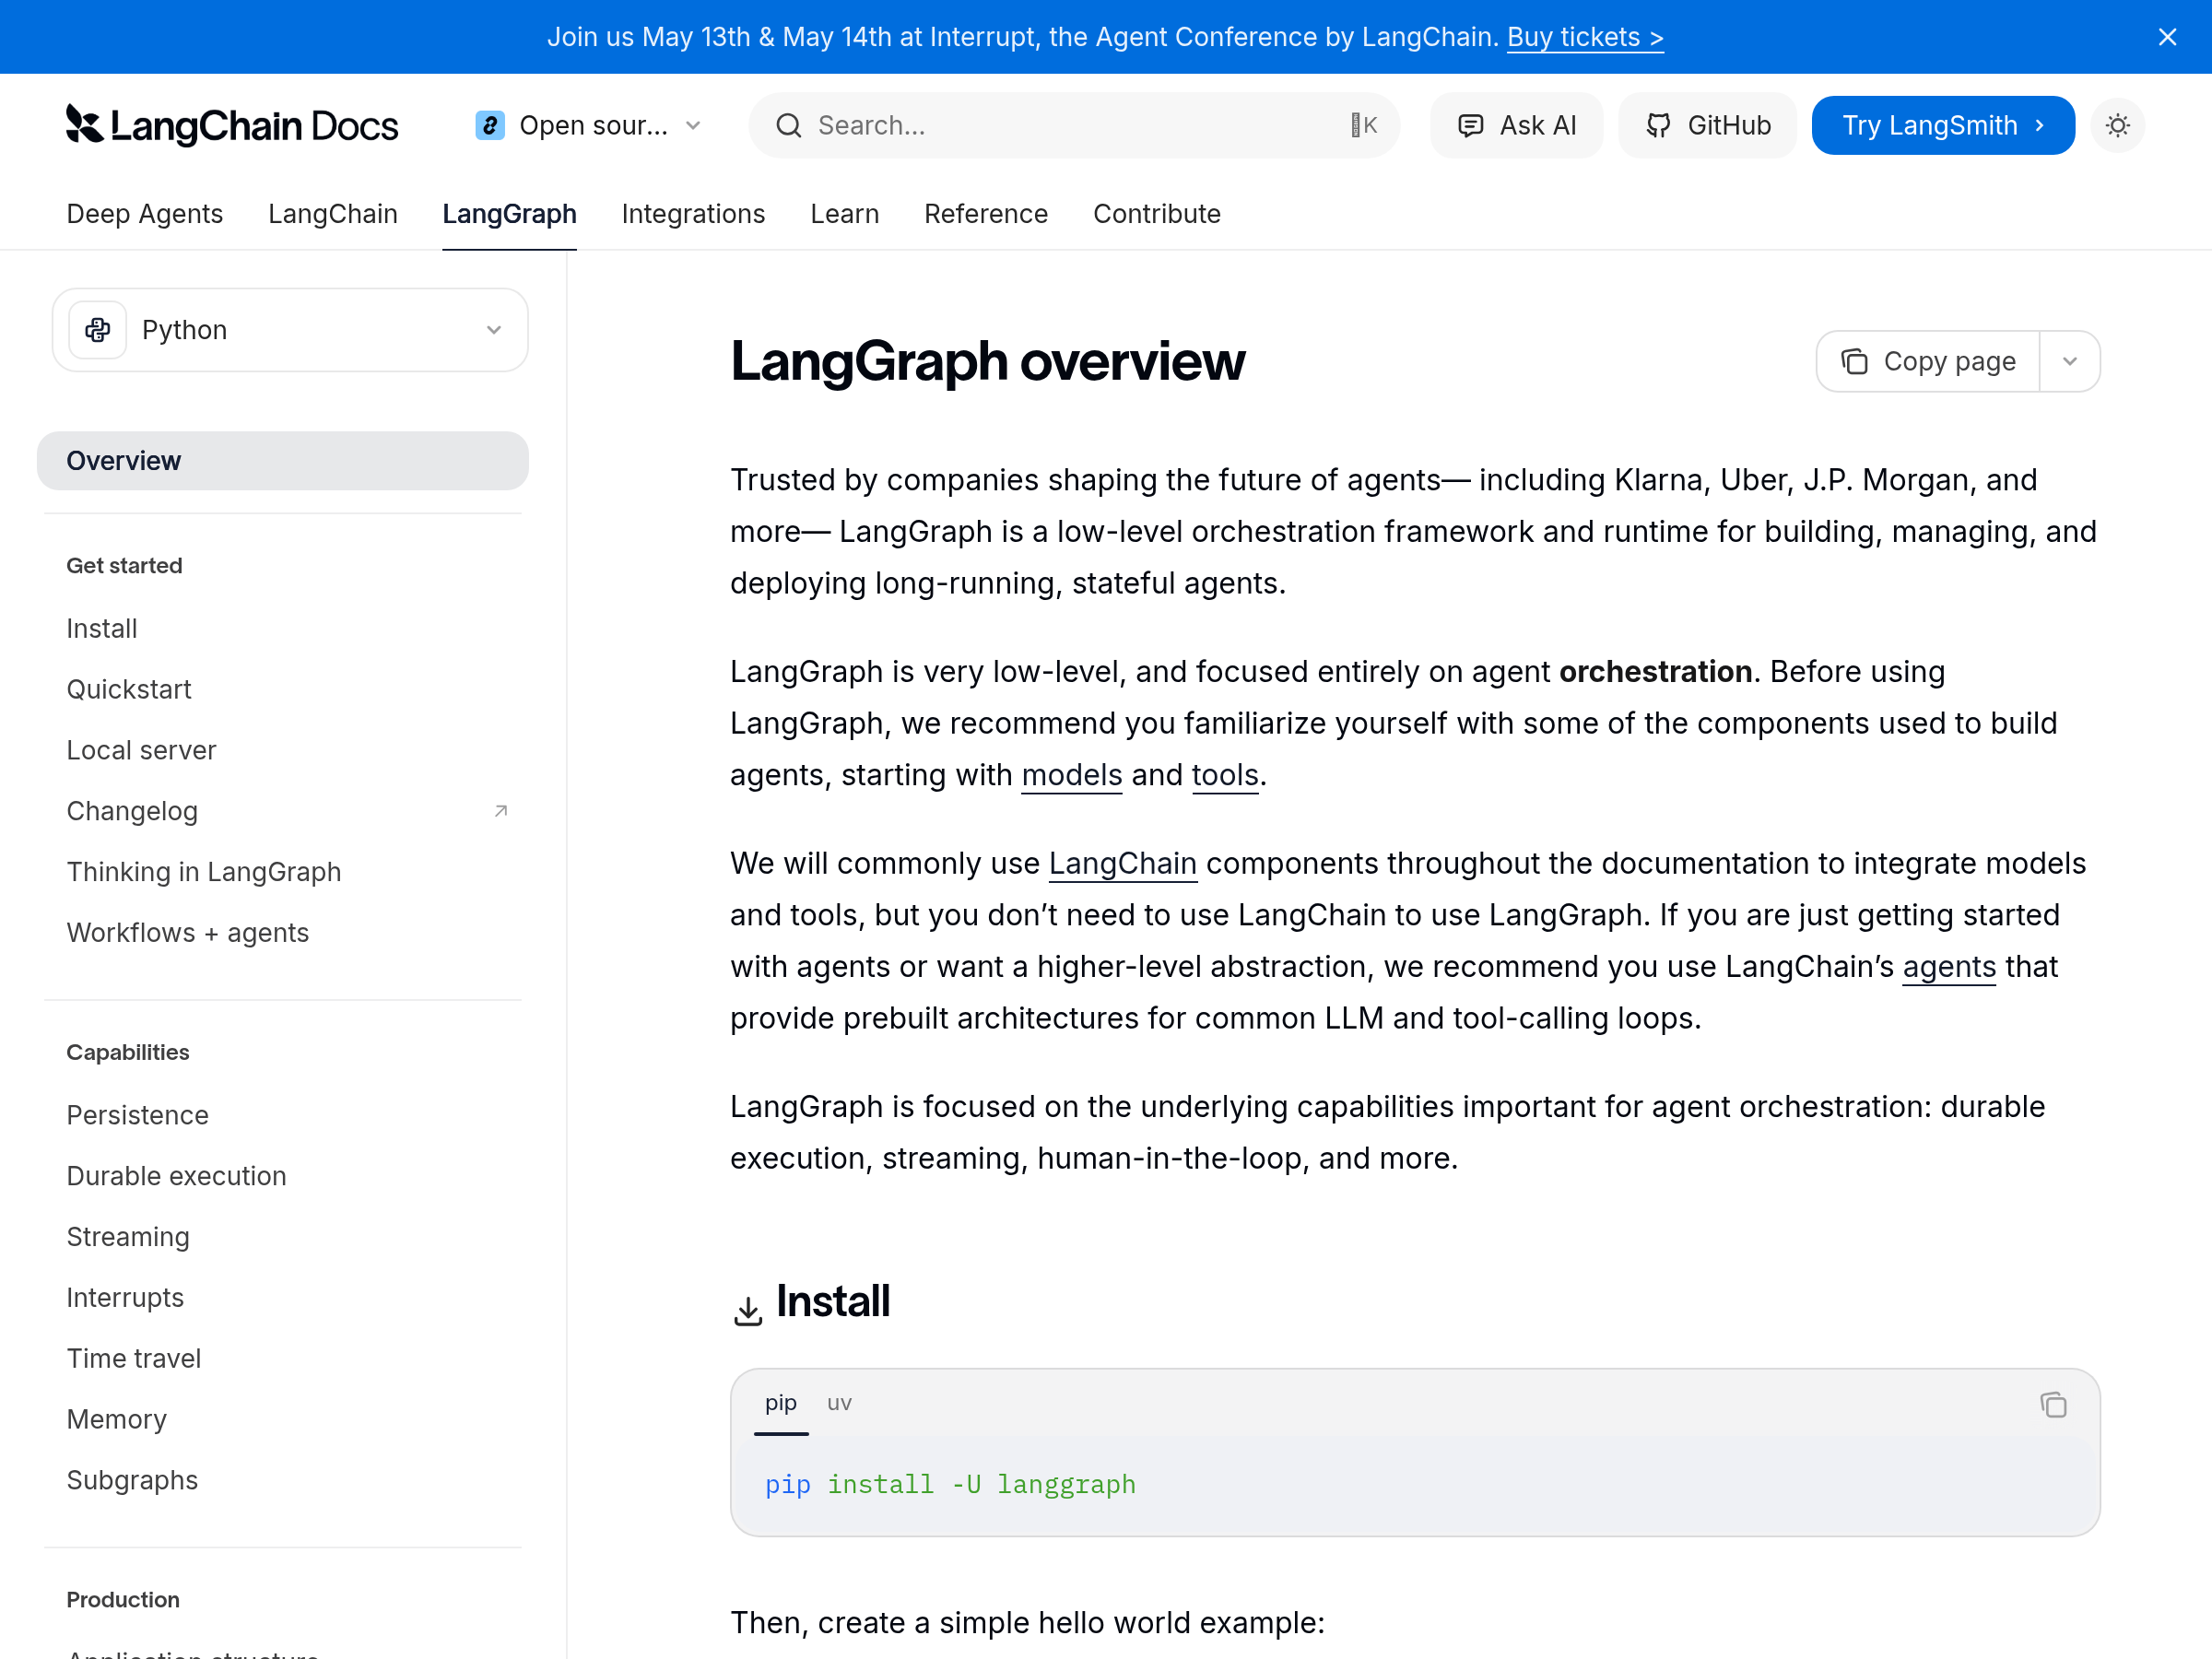
Task: Click the LangChain Docs logo
Action: tap(231, 125)
